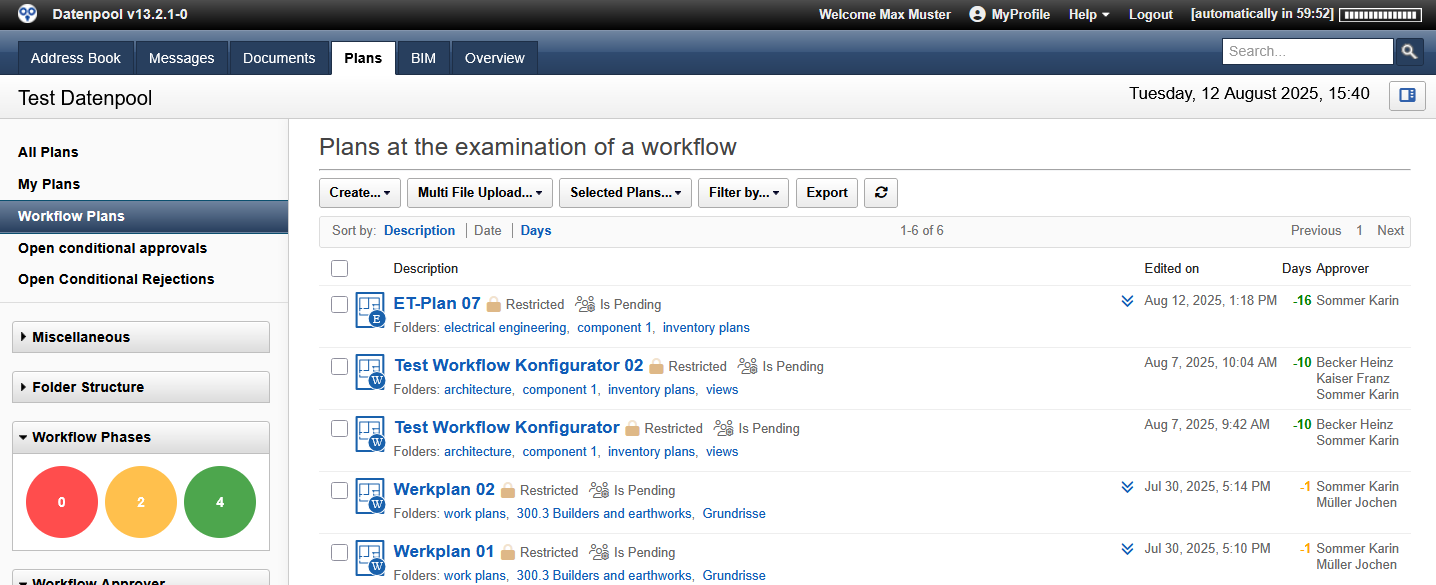Switch to the BIM tab
The height and width of the screenshot is (585, 1436).
click(422, 58)
